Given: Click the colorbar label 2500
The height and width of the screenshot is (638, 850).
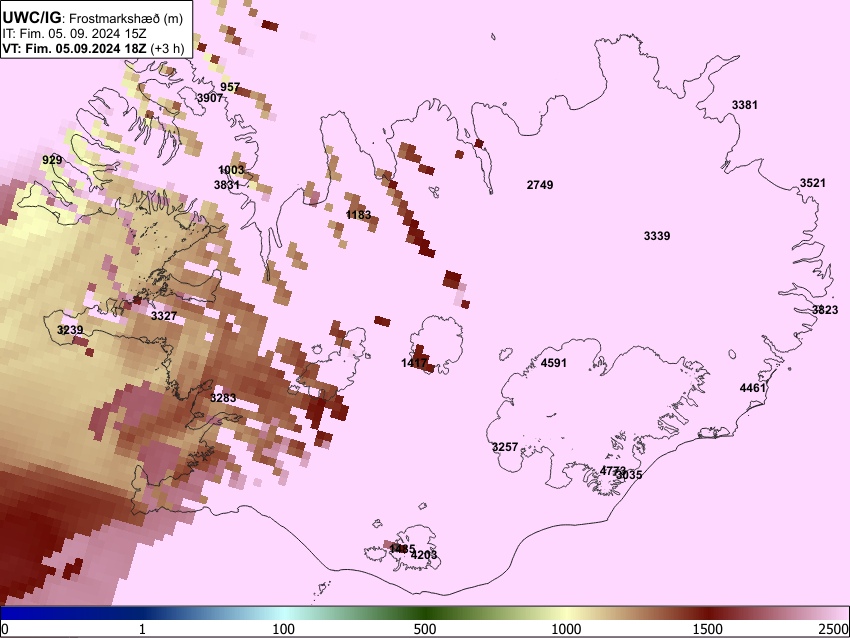Looking at the screenshot, I should coord(834,629).
